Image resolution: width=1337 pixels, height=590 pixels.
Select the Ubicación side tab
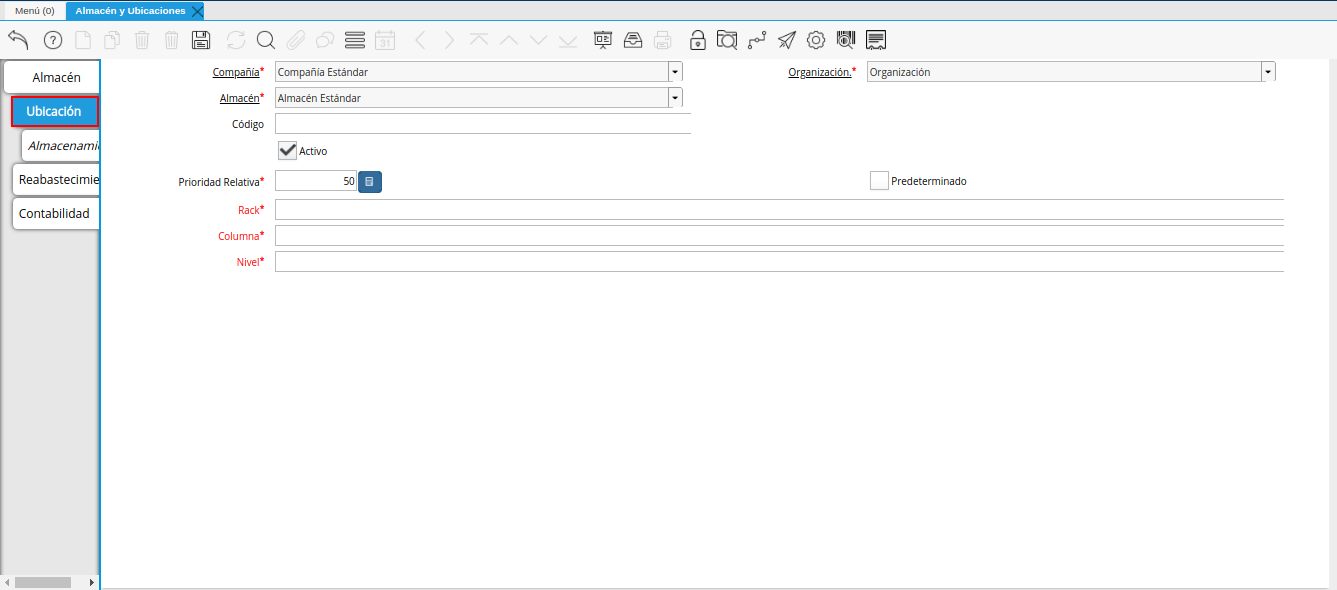click(55, 111)
